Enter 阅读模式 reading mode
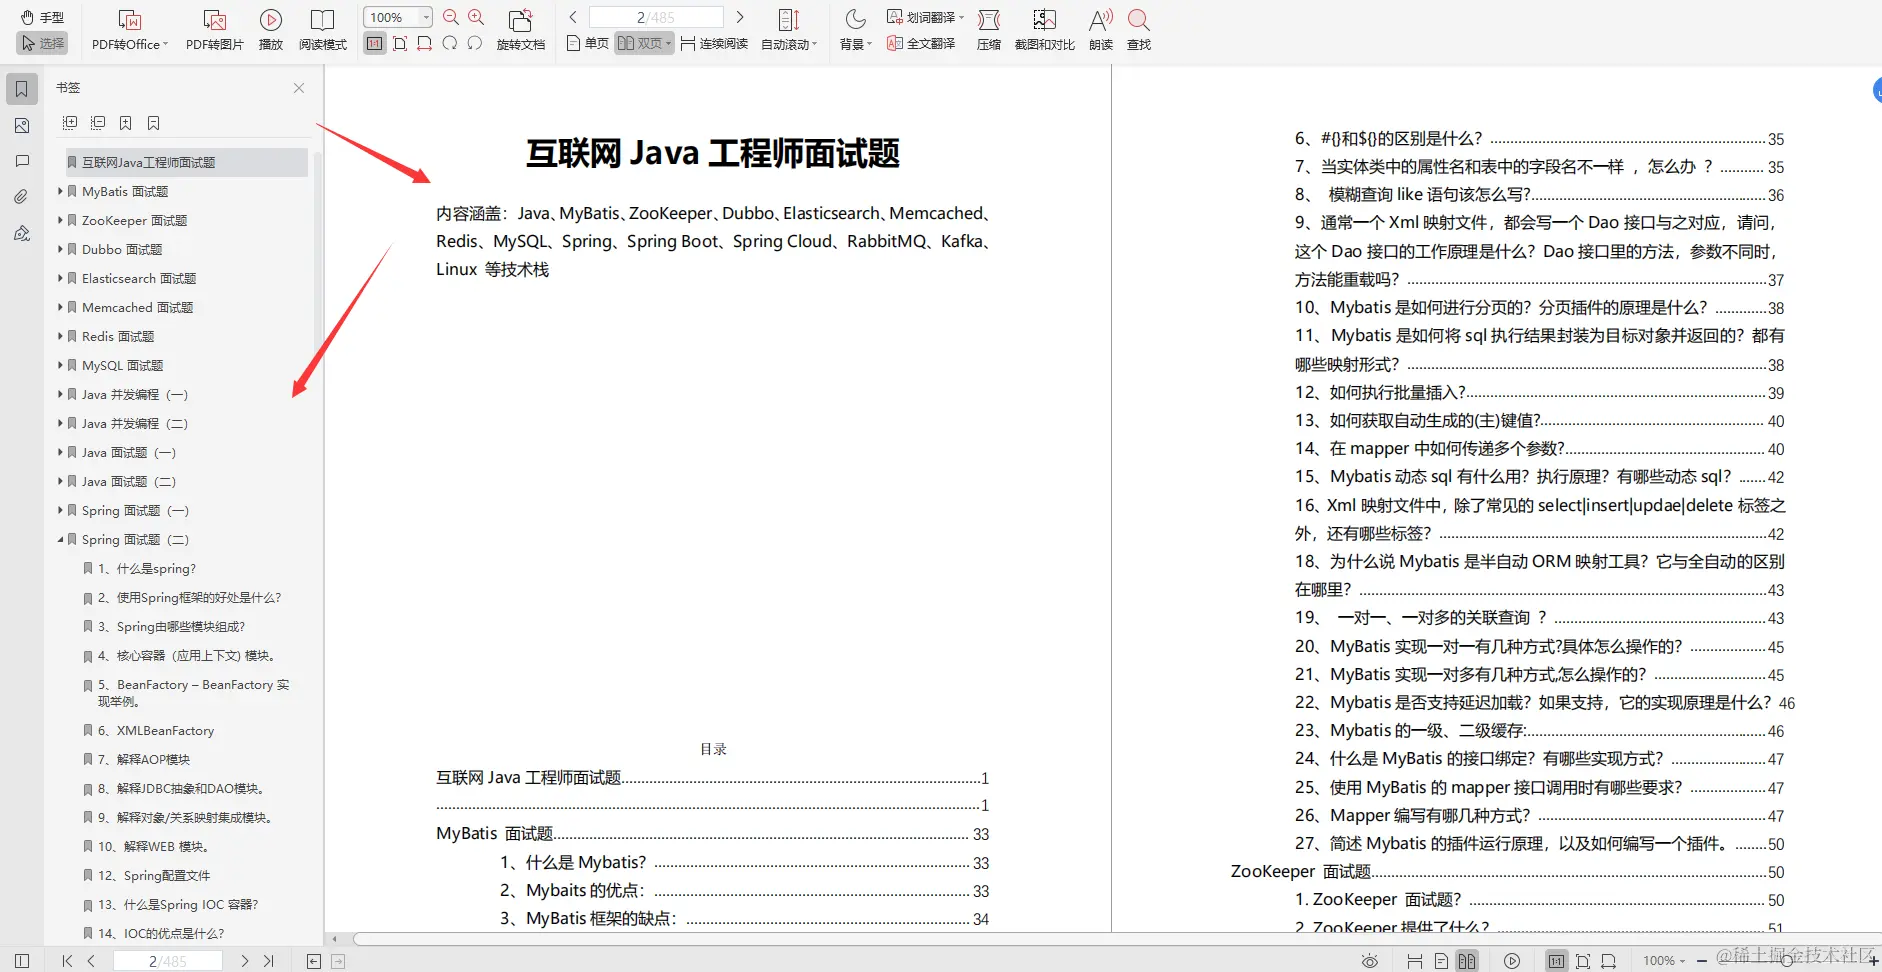This screenshot has width=1882, height=972. 322,30
